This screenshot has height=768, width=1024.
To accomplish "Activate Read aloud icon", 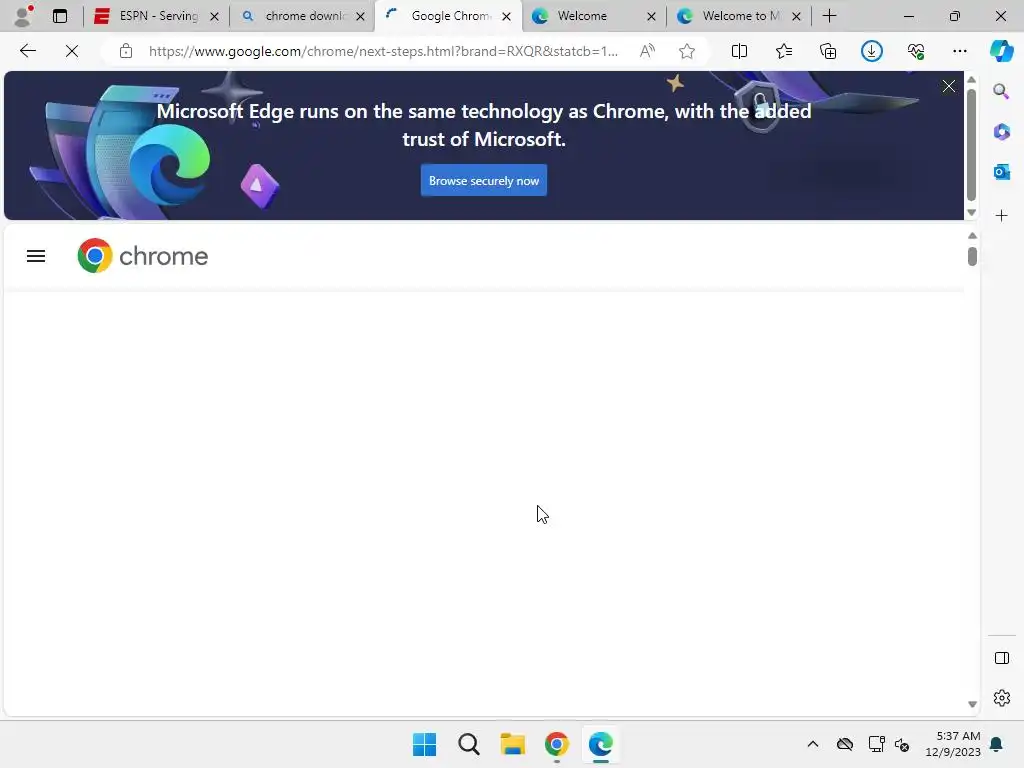I will point(647,51).
